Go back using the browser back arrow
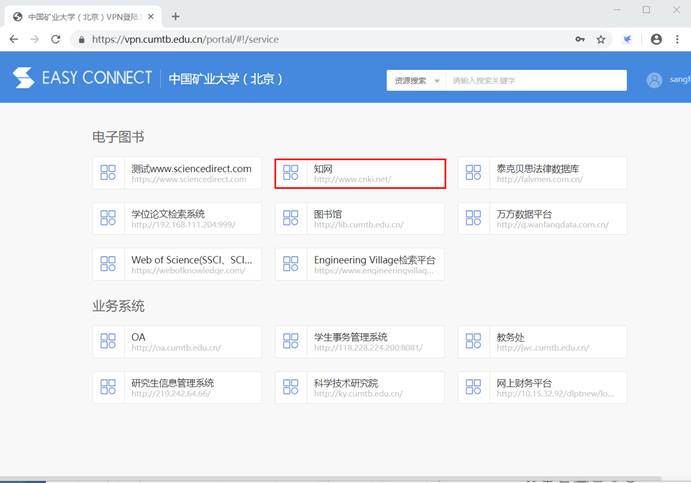 coord(14,39)
